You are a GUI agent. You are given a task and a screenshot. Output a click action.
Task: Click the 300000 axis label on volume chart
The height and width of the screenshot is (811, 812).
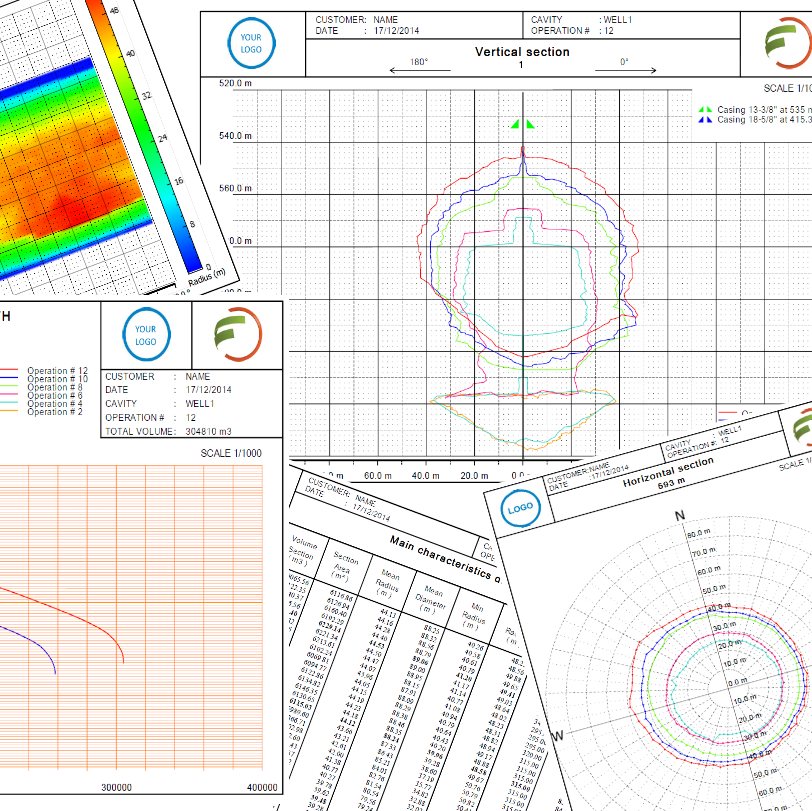117,788
